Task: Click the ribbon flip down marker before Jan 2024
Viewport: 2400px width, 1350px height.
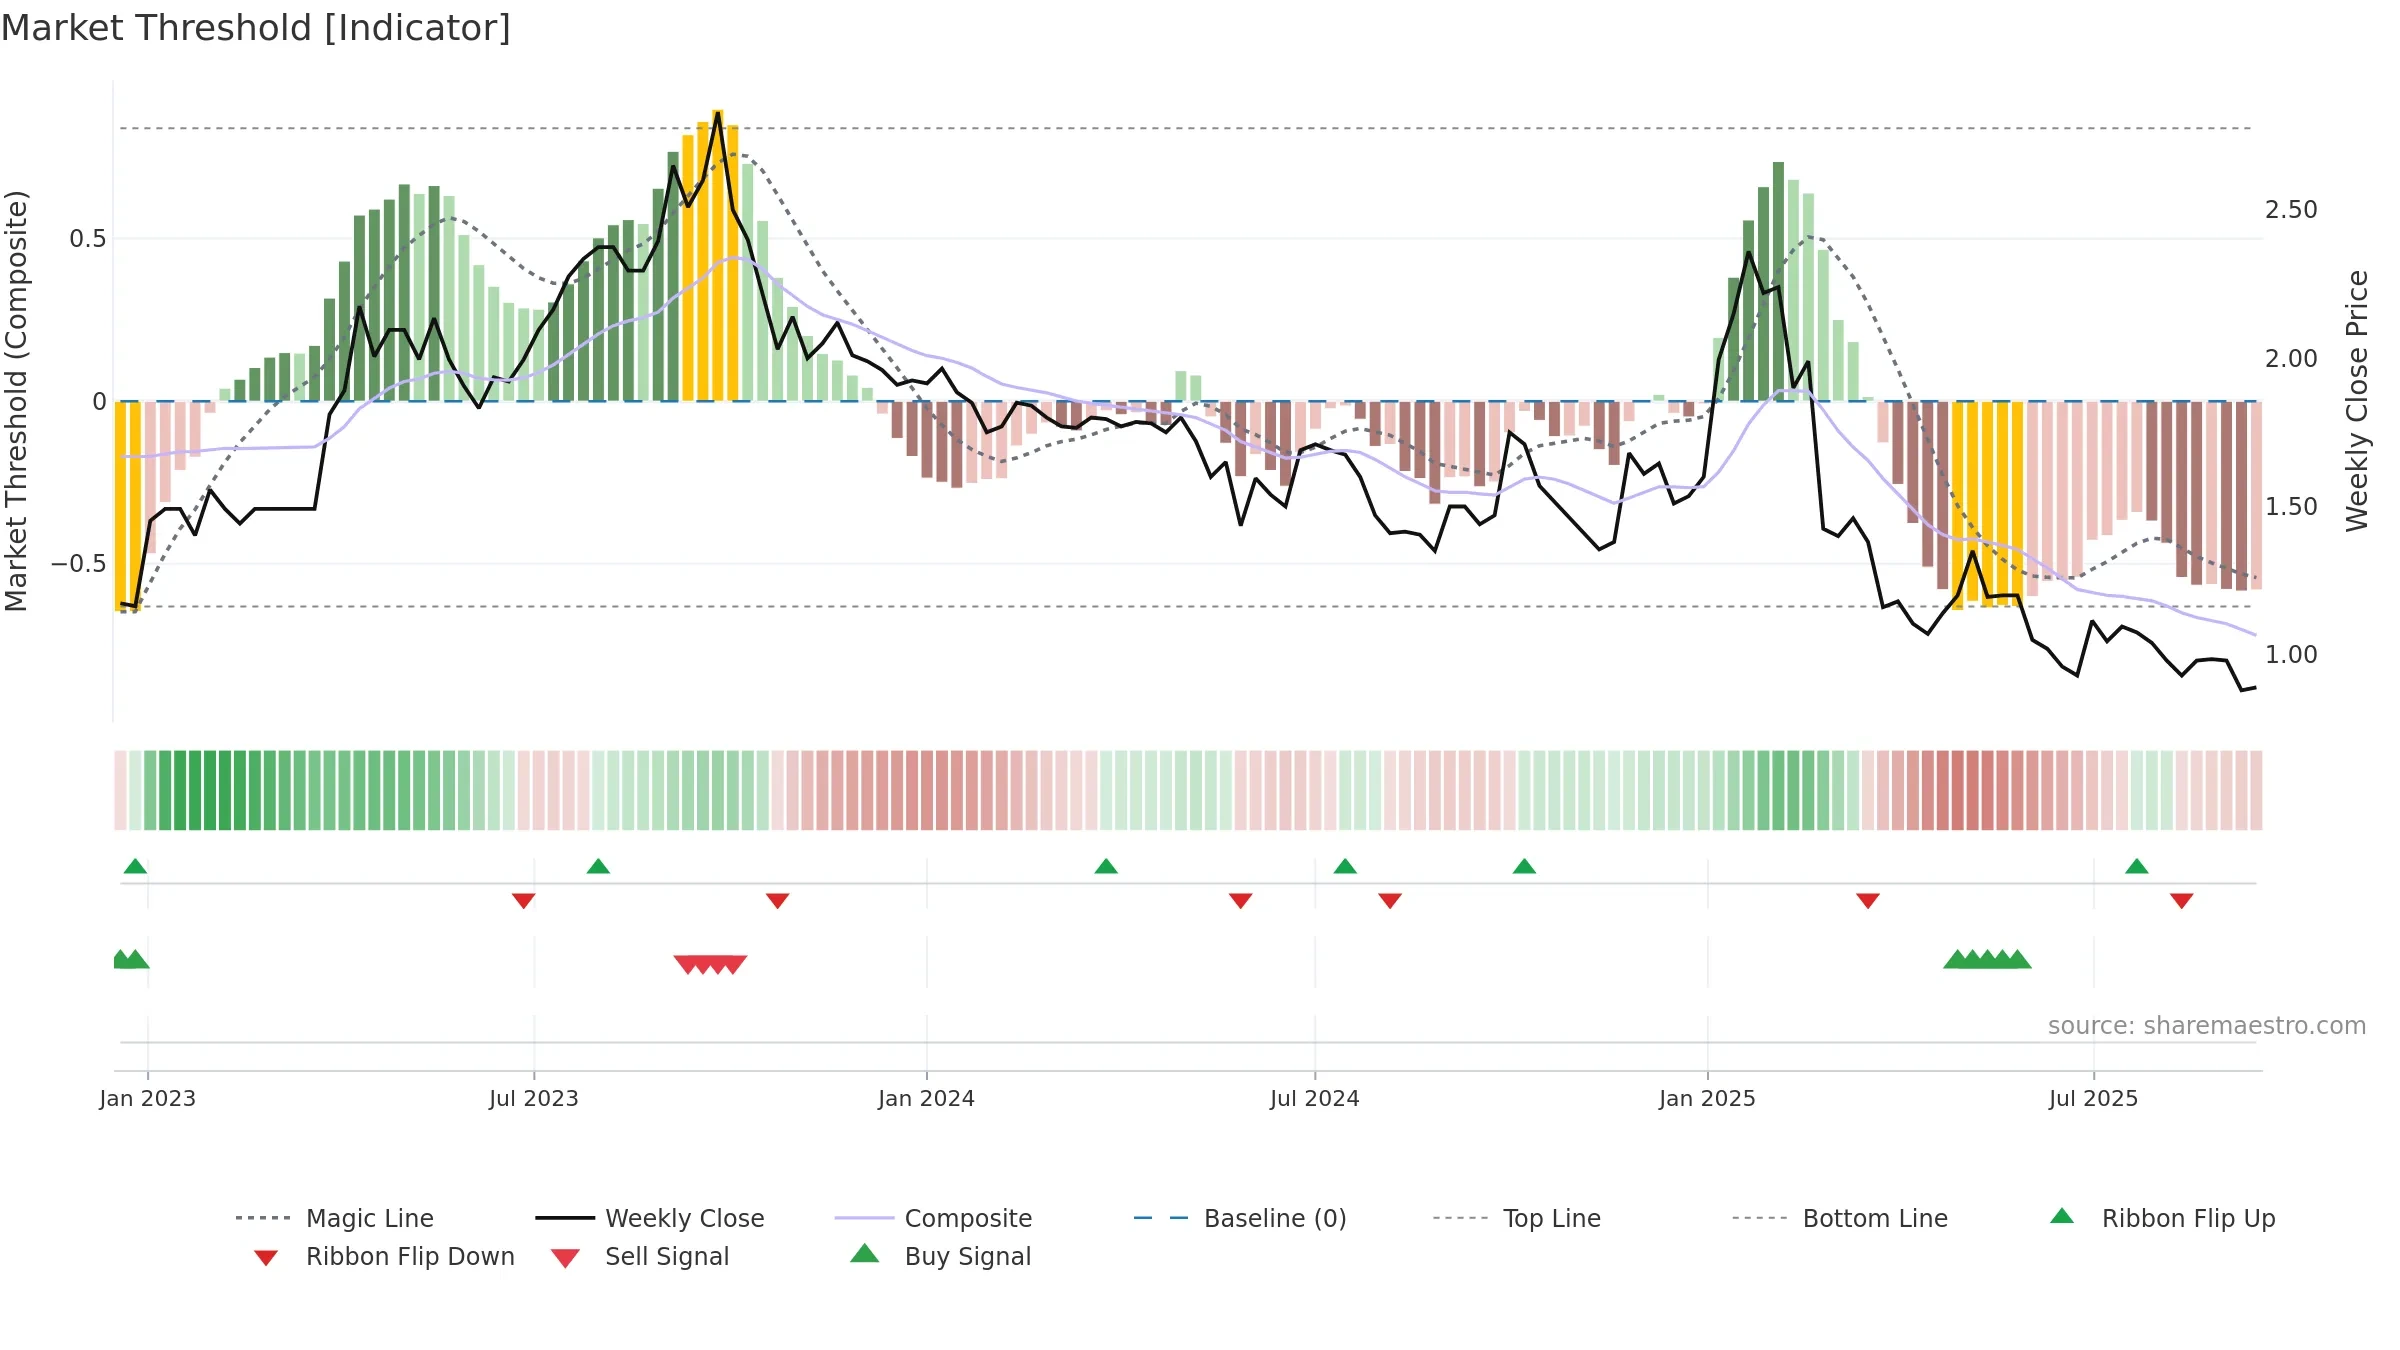Action: coord(778,901)
